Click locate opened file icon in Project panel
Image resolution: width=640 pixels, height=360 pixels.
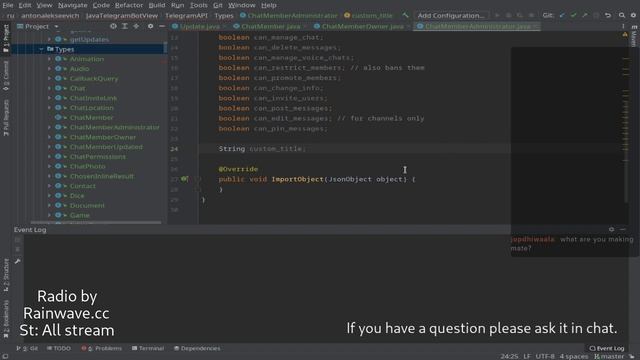click(113, 26)
